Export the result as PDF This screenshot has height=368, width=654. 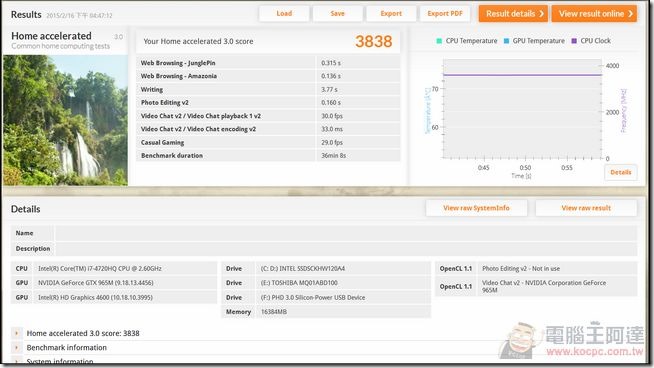[445, 13]
